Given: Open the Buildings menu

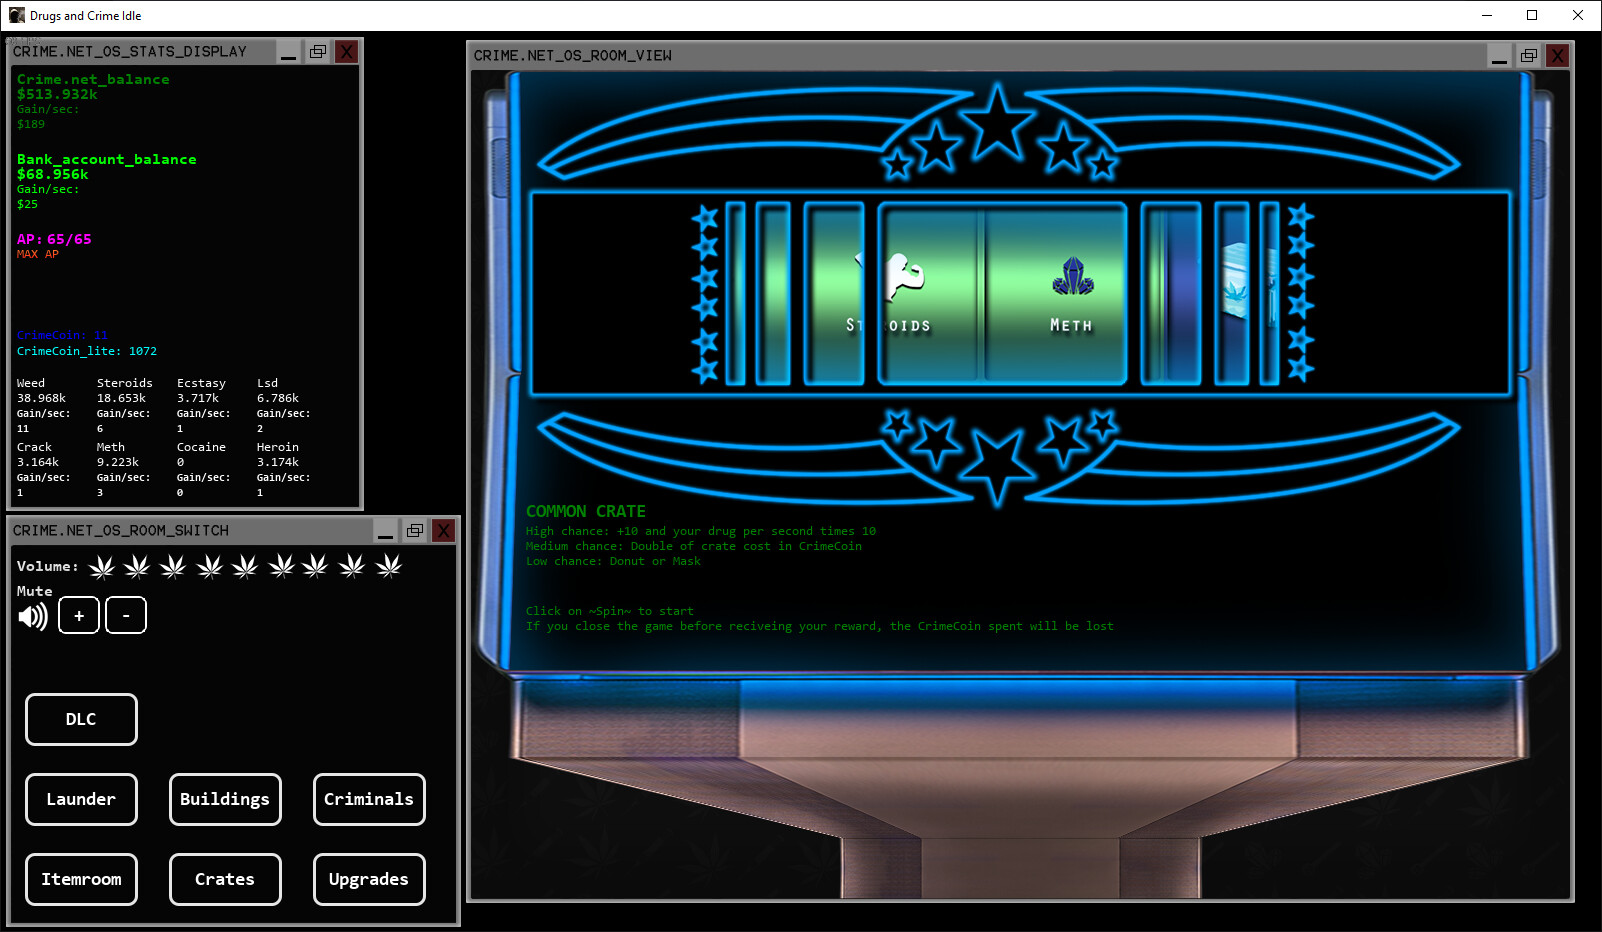Looking at the screenshot, I should pyautogui.click(x=224, y=799).
